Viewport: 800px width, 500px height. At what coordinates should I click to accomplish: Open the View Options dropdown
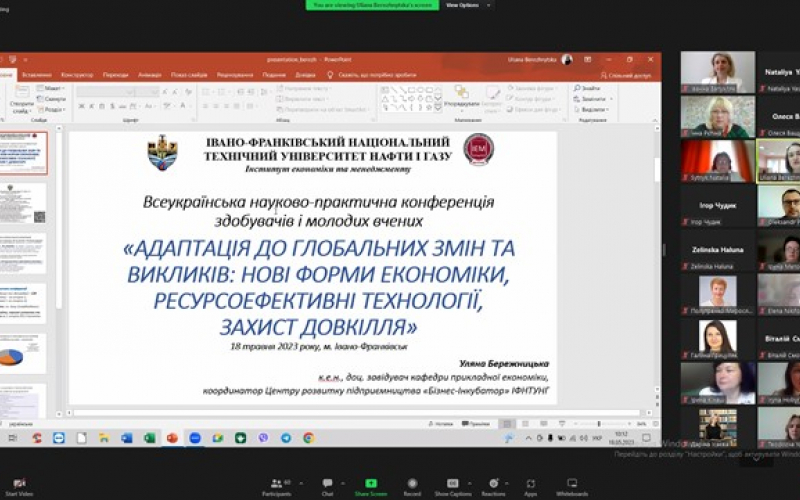pos(468,5)
